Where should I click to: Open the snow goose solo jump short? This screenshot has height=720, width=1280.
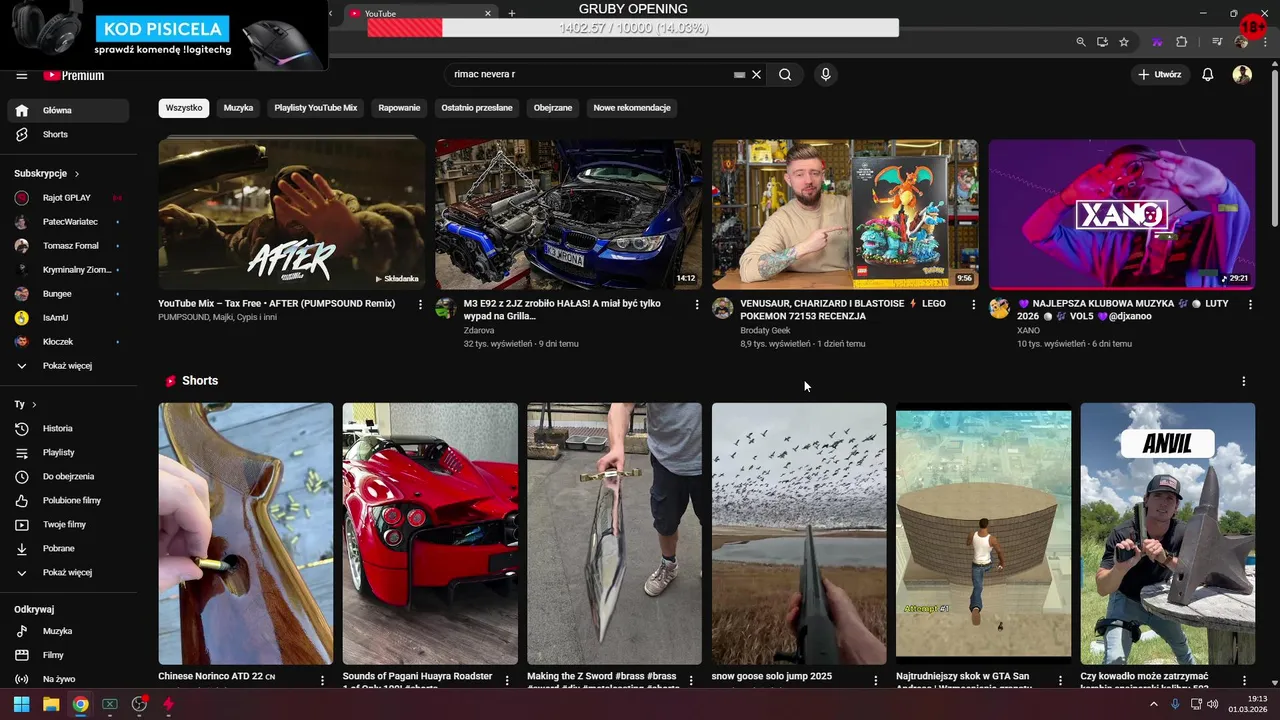pyautogui.click(x=799, y=534)
